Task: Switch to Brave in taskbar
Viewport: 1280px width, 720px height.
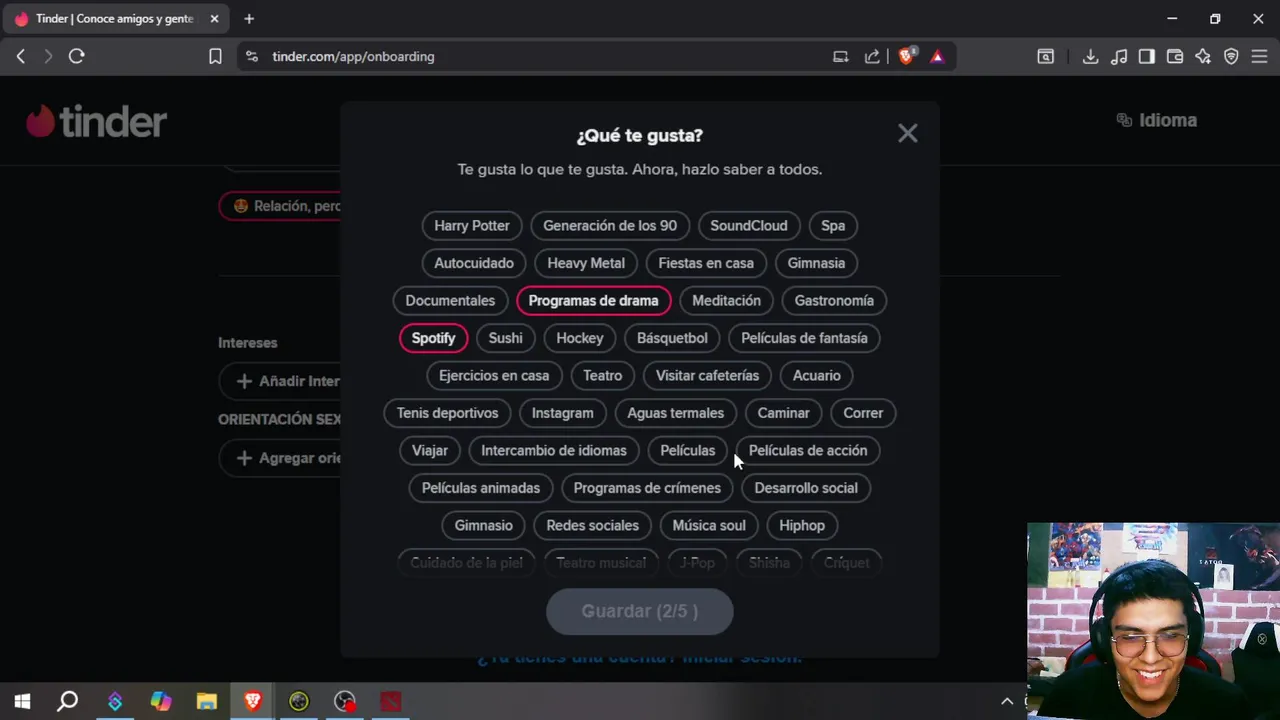Action: click(253, 702)
